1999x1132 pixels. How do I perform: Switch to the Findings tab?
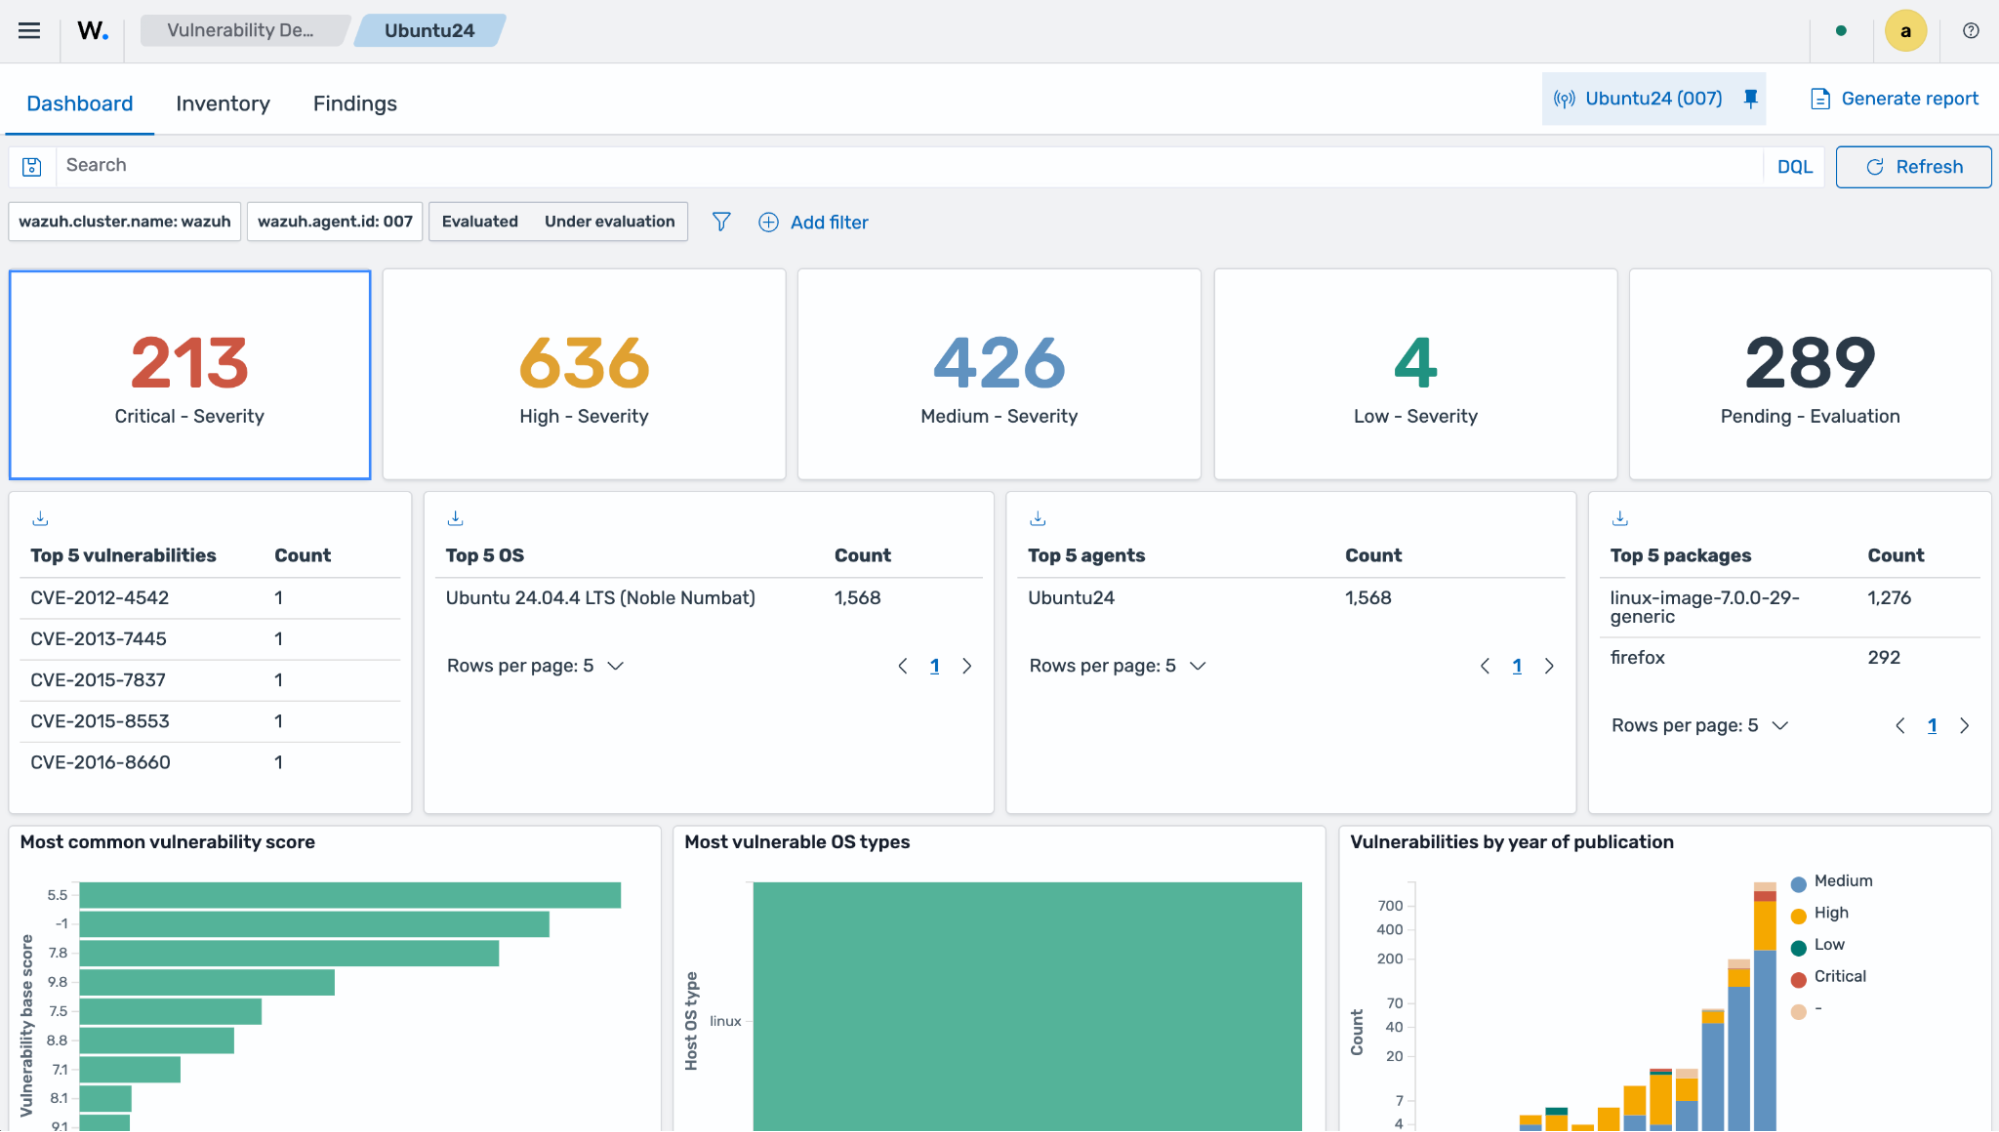coord(355,104)
